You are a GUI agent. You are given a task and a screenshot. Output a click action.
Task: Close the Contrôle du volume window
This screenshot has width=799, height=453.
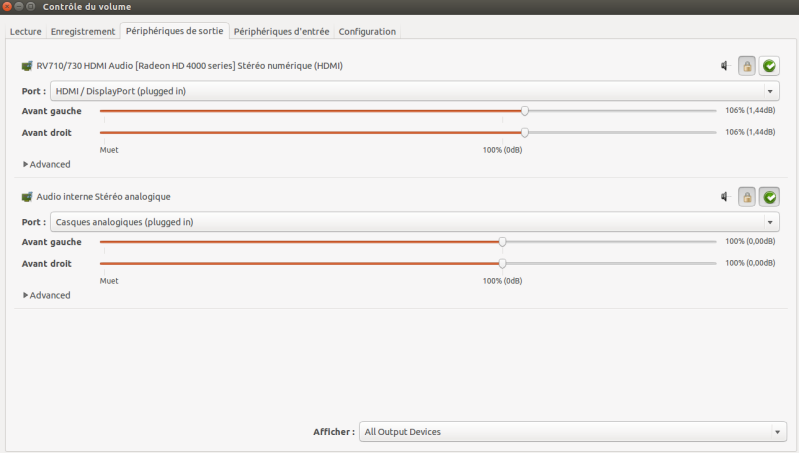click(x=7, y=6)
